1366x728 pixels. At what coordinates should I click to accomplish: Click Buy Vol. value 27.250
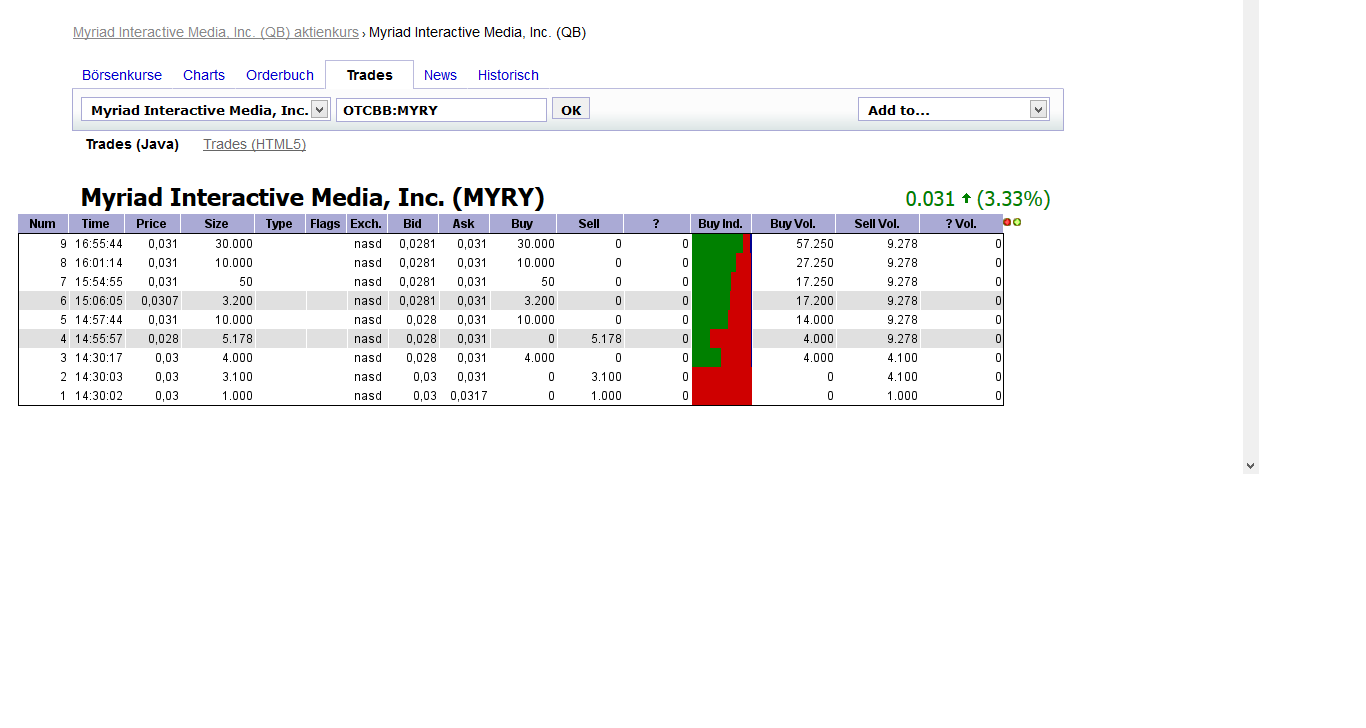coord(815,263)
